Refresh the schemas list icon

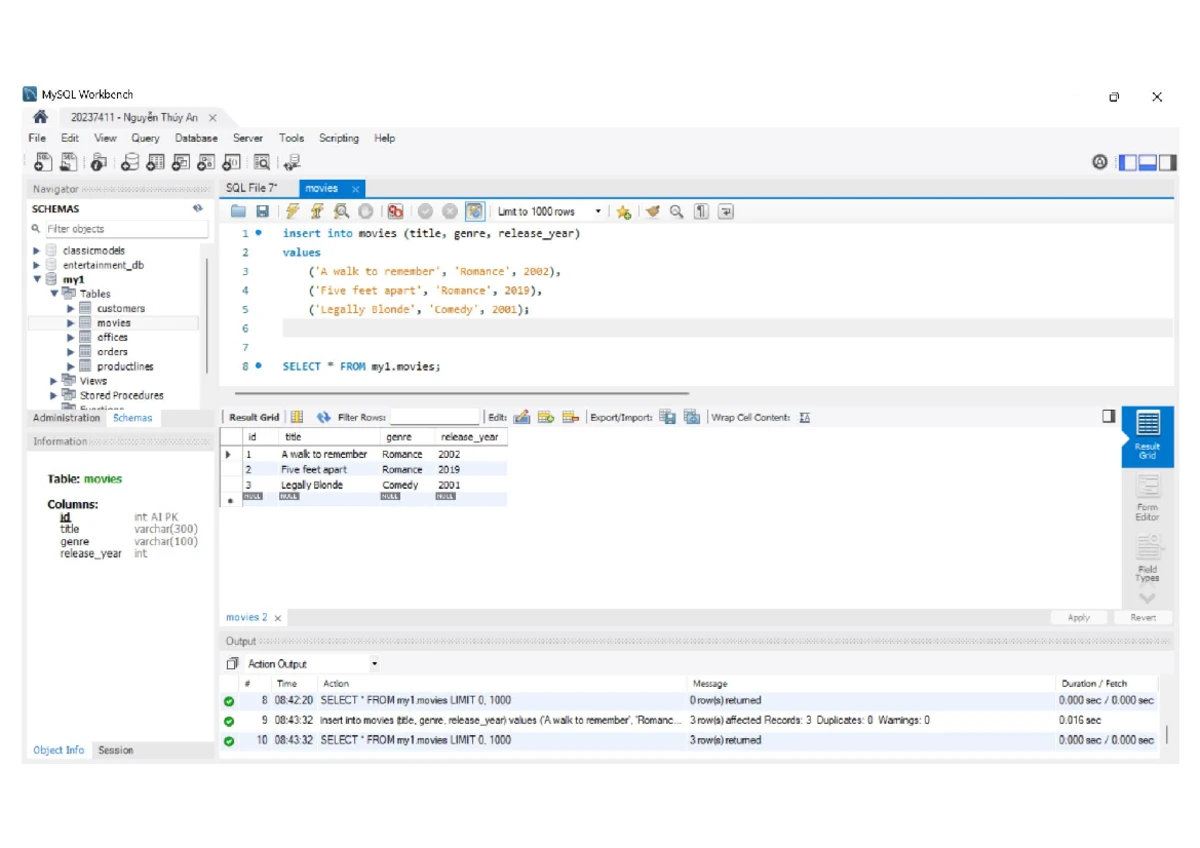198,209
